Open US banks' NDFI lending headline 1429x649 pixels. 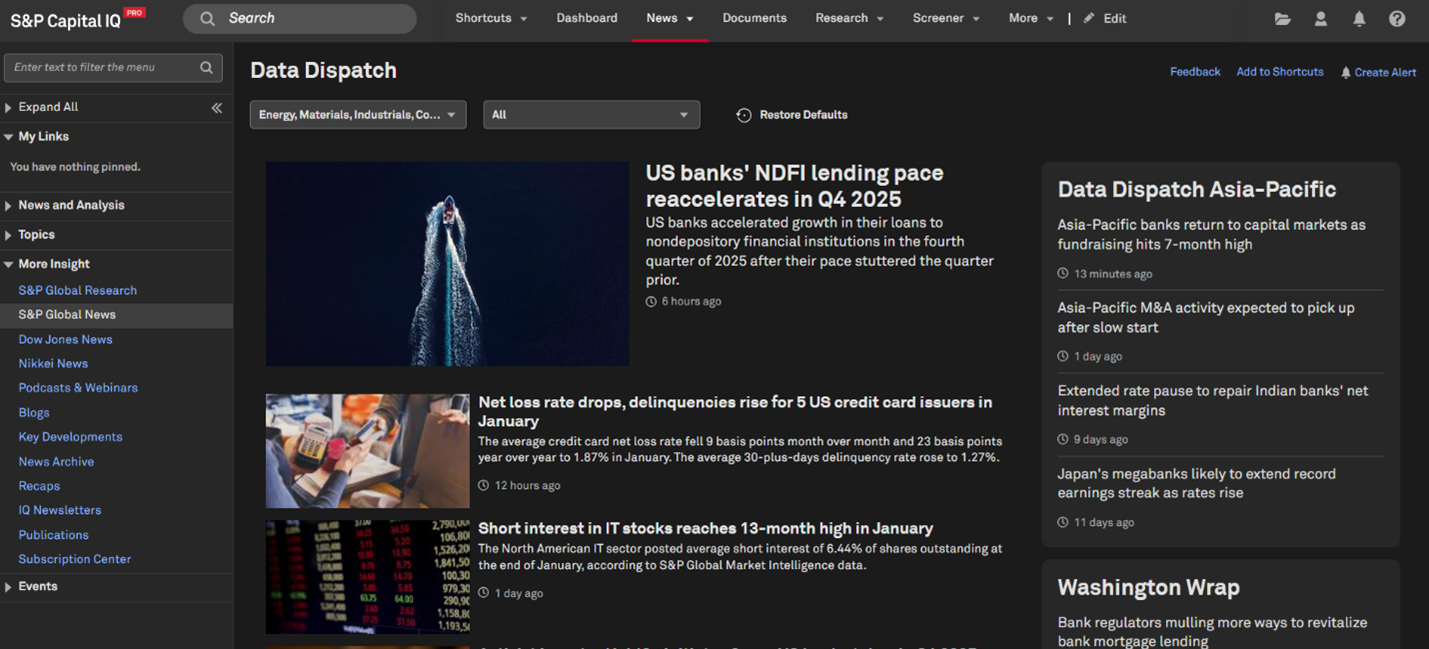[795, 186]
